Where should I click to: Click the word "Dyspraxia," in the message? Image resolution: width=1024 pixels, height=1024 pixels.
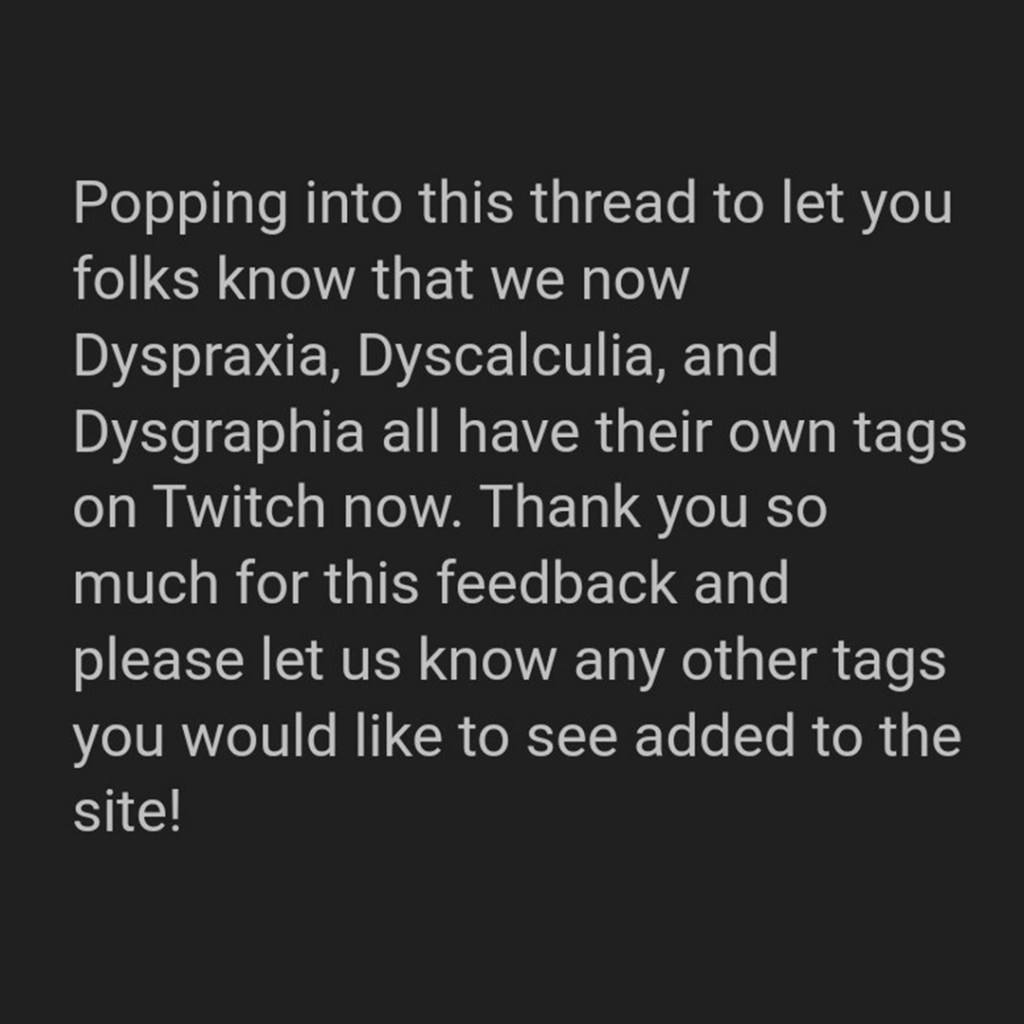pyautogui.click(x=207, y=357)
